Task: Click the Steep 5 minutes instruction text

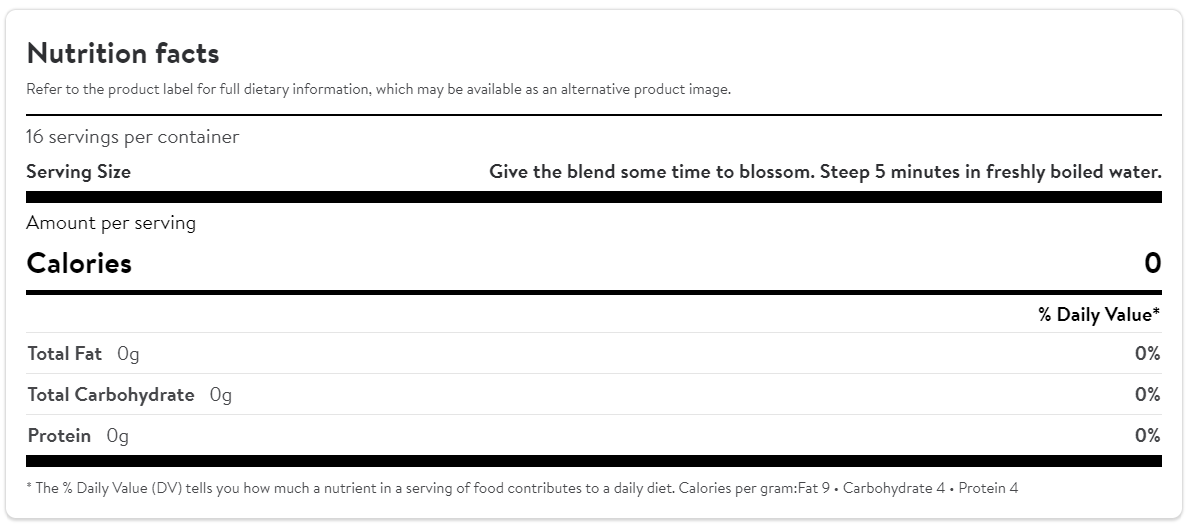Action: (825, 172)
